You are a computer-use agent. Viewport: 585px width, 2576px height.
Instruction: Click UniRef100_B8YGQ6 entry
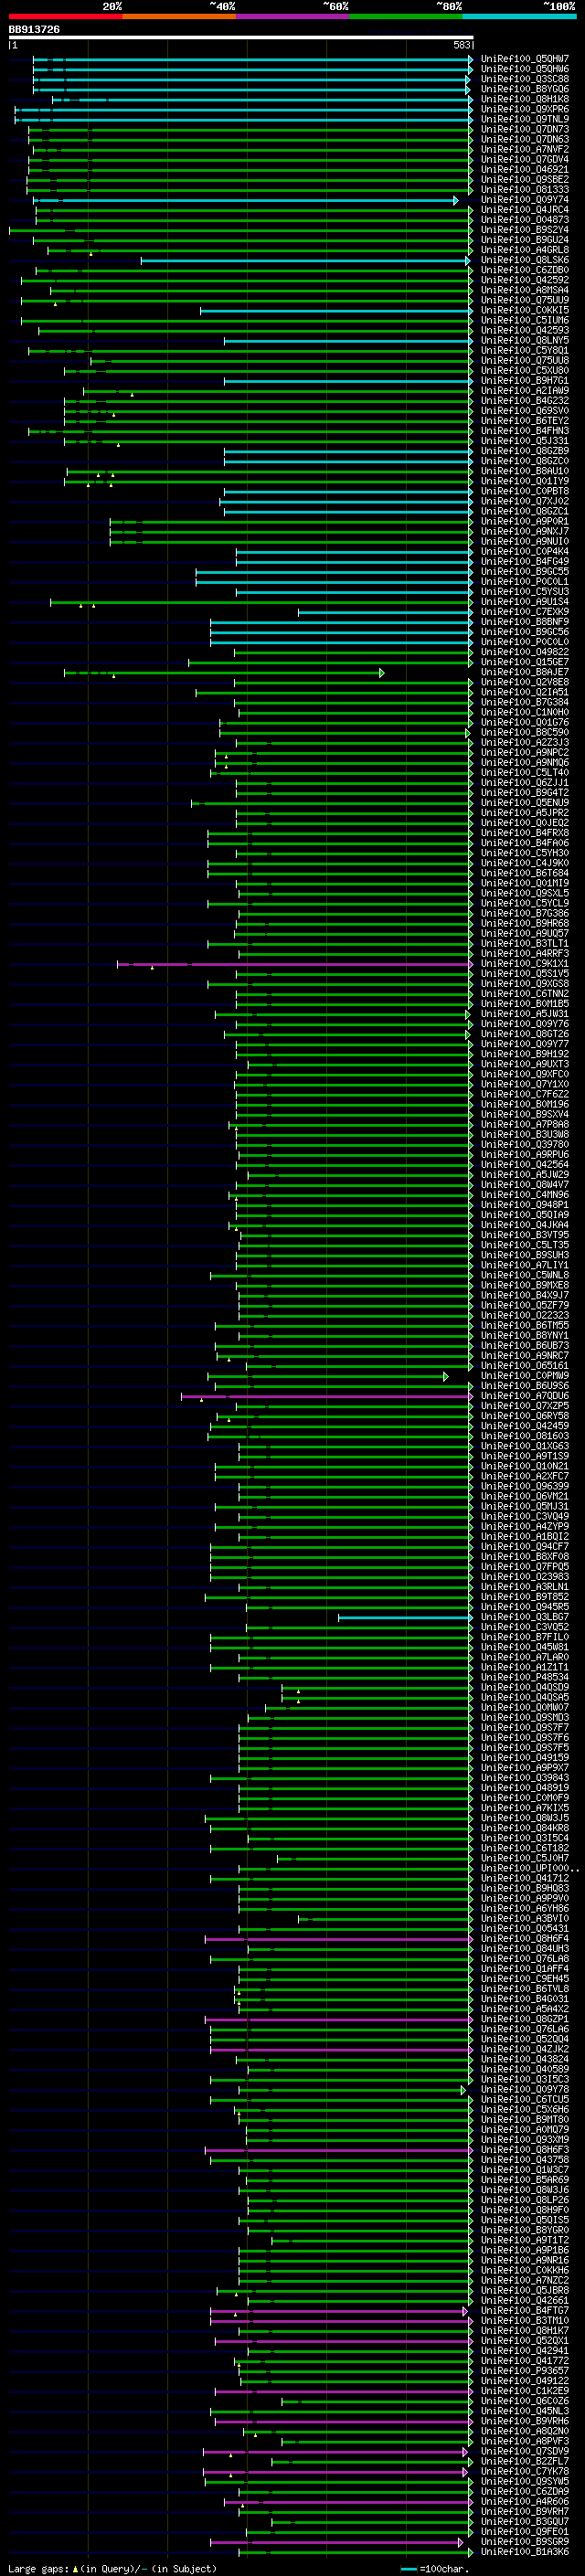(525, 89)
